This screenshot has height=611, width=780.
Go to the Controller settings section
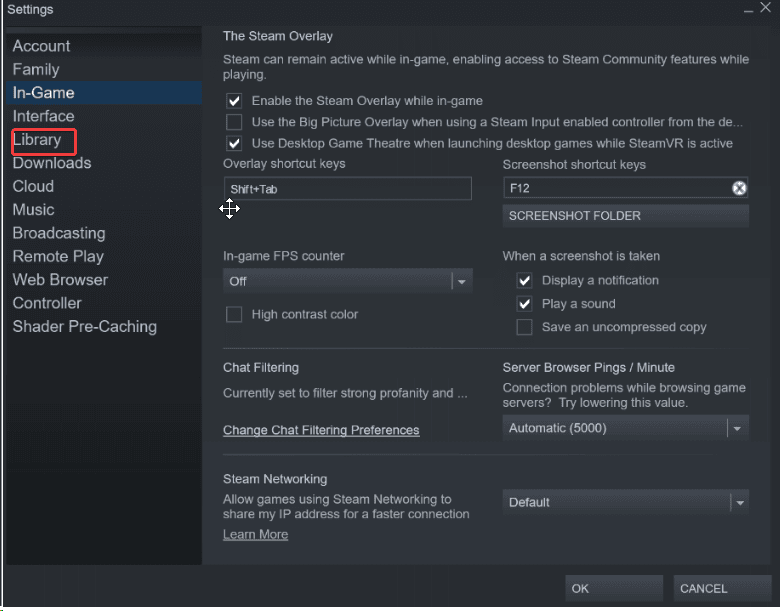pos(47,303)
